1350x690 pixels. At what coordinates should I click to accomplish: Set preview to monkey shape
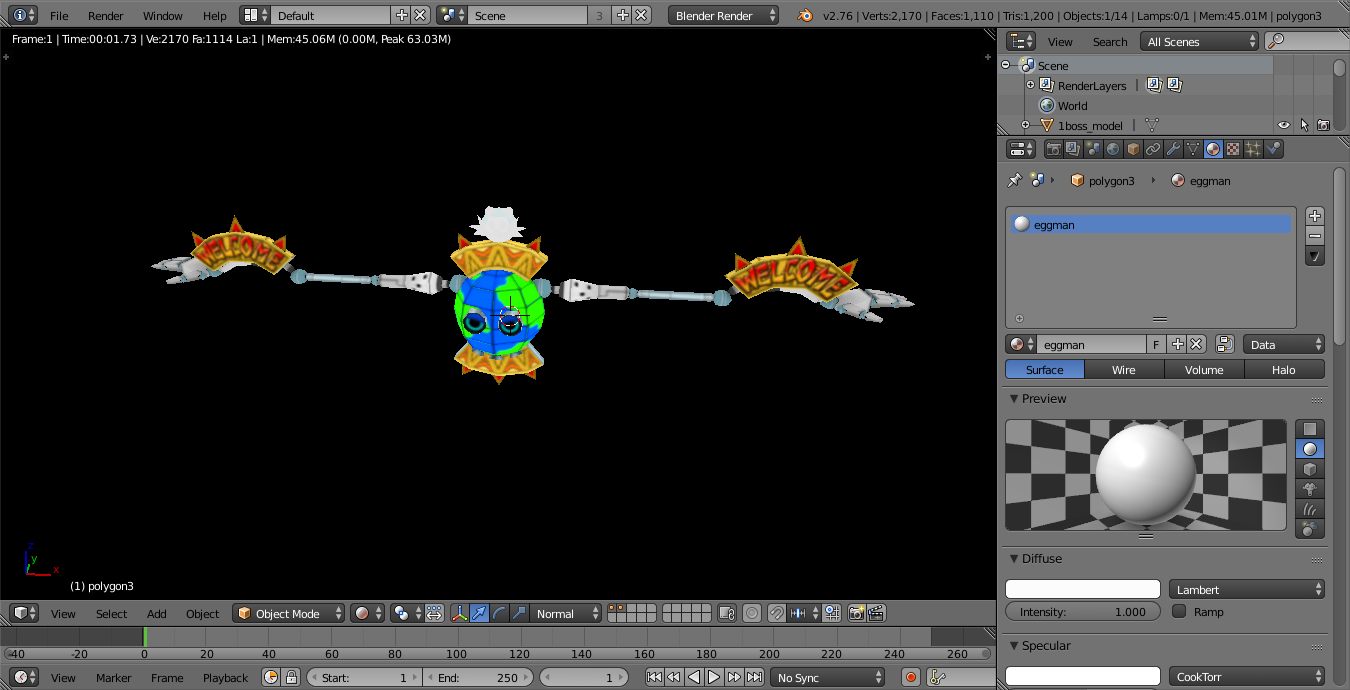pos(1310,489)
